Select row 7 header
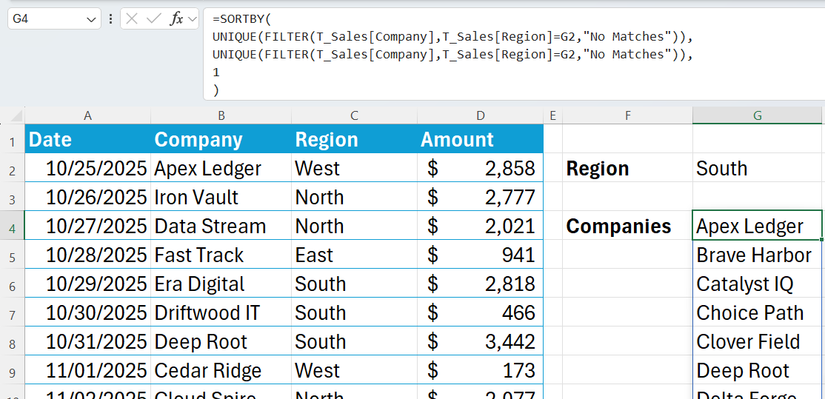This screenshot has width=825, height=399. click(x=12, y=313)
